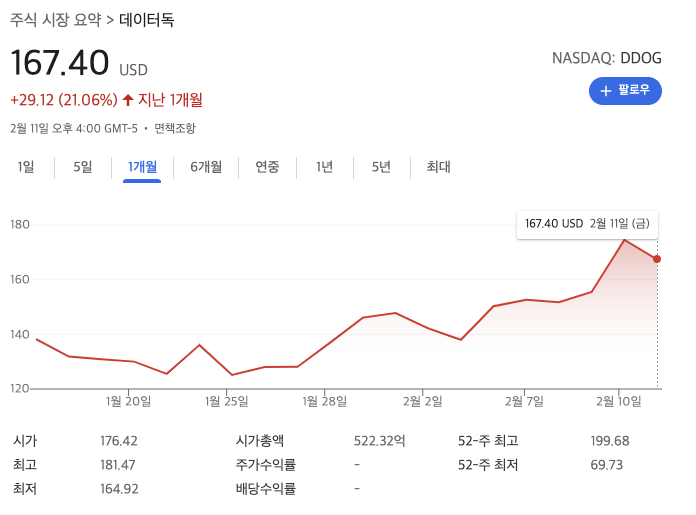Click the 140 y-axis label
Image resolution: width=696 pixels, height=515 pixels.
click(x=20, y=334)
